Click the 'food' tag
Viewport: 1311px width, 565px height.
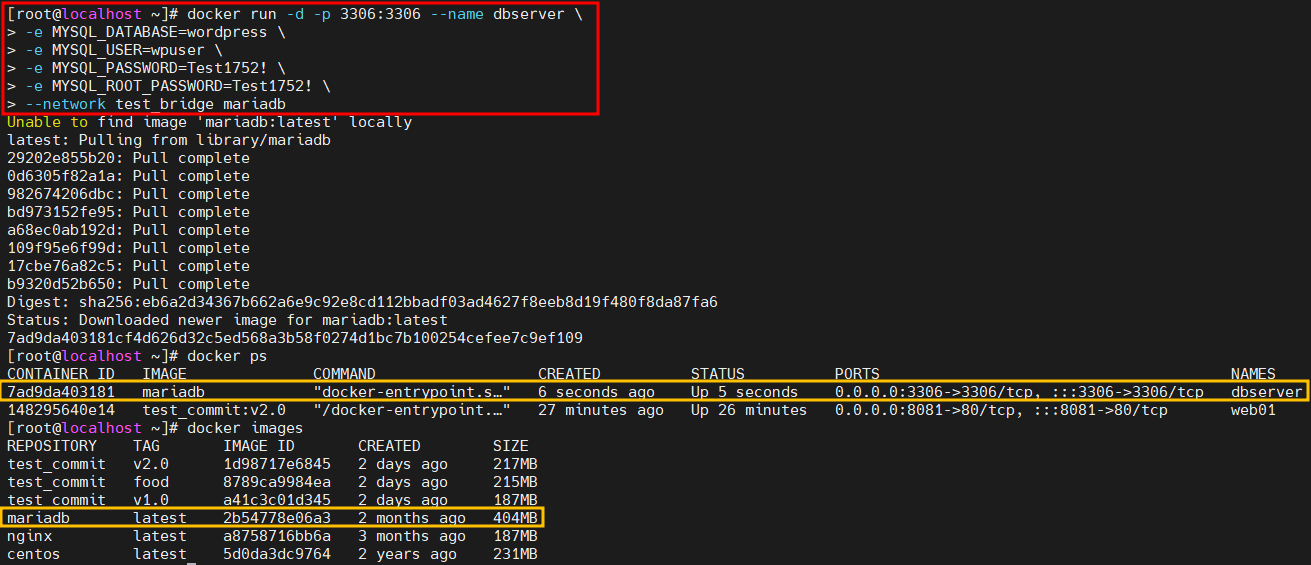click(x=151, y=482)
